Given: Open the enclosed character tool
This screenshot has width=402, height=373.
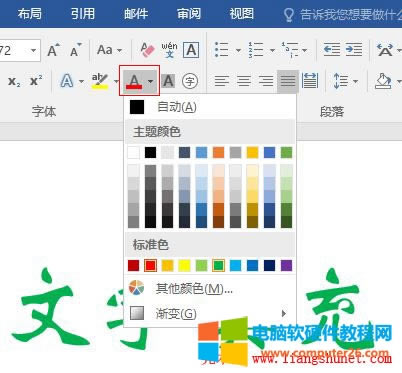Looking at the screenshot, I should coord(190,81).
